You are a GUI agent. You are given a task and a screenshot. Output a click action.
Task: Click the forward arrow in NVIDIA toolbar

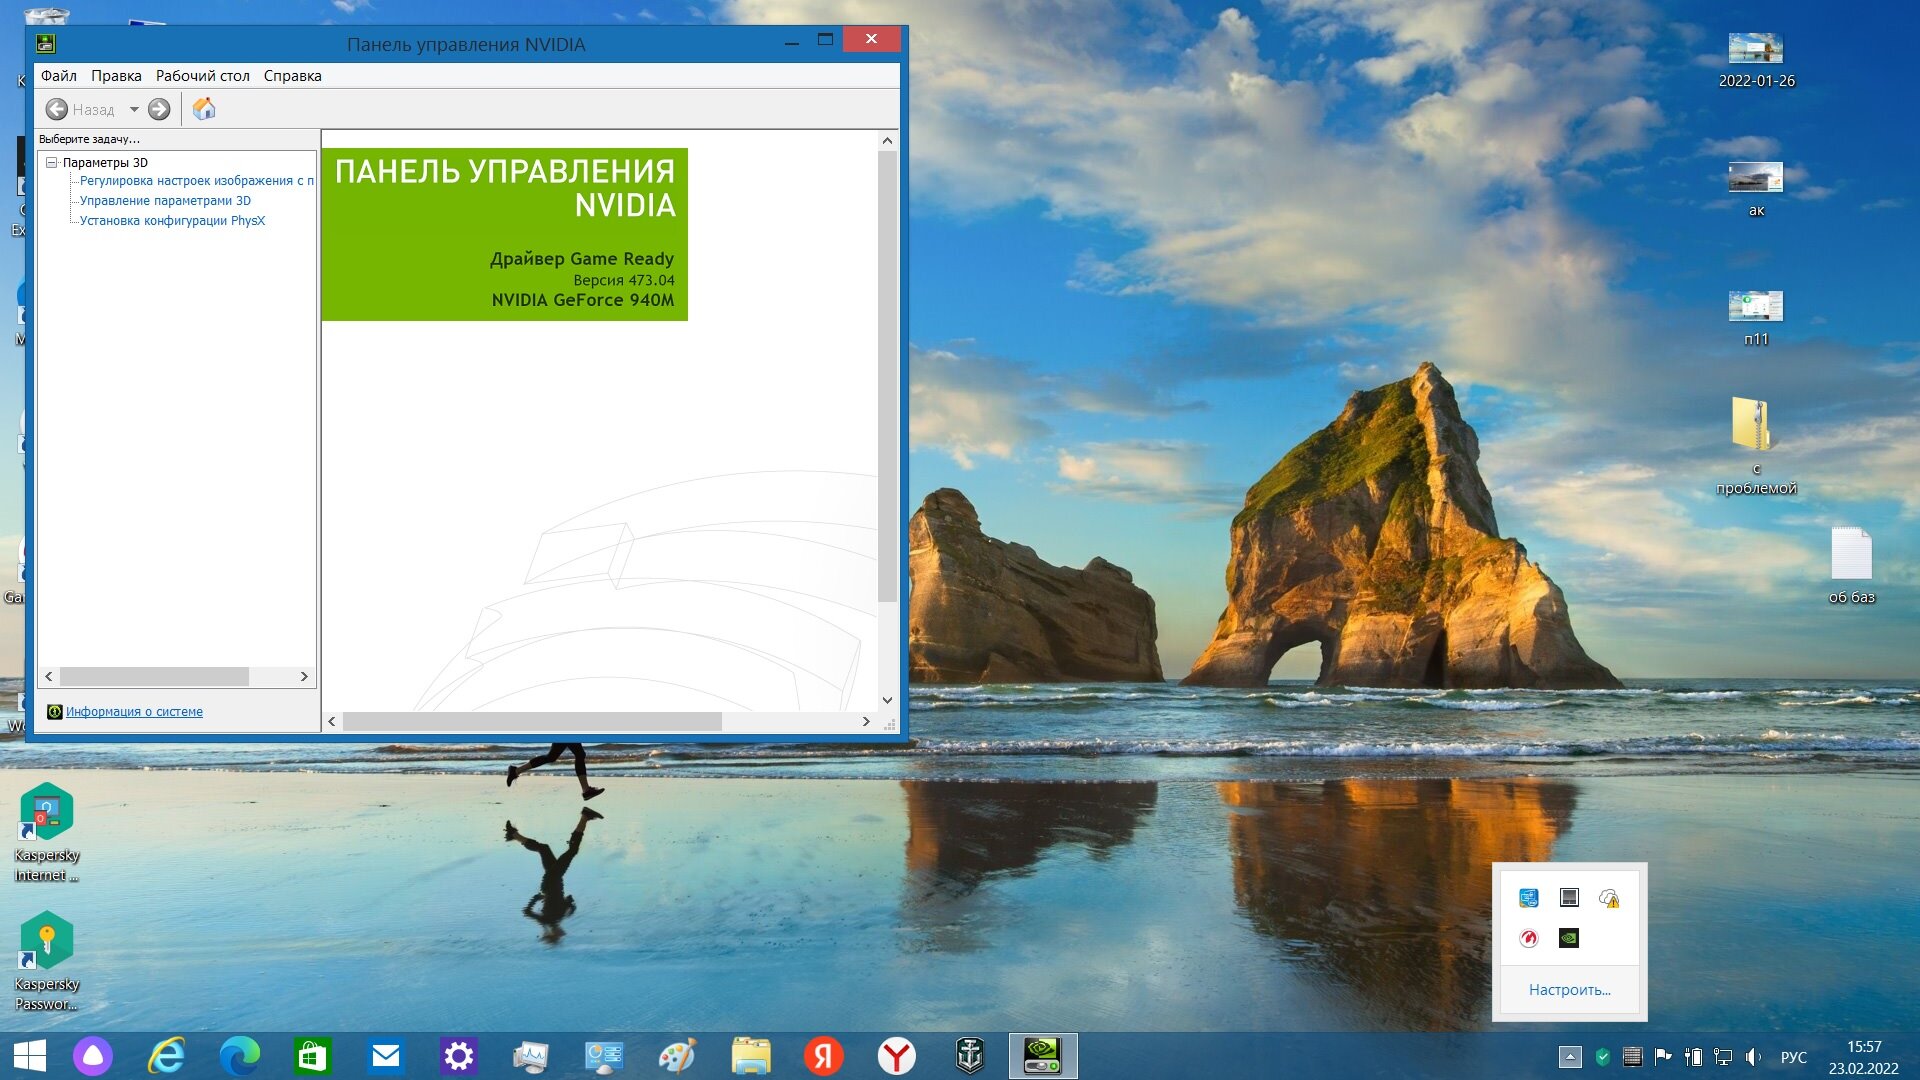click(x=159, y=109)
